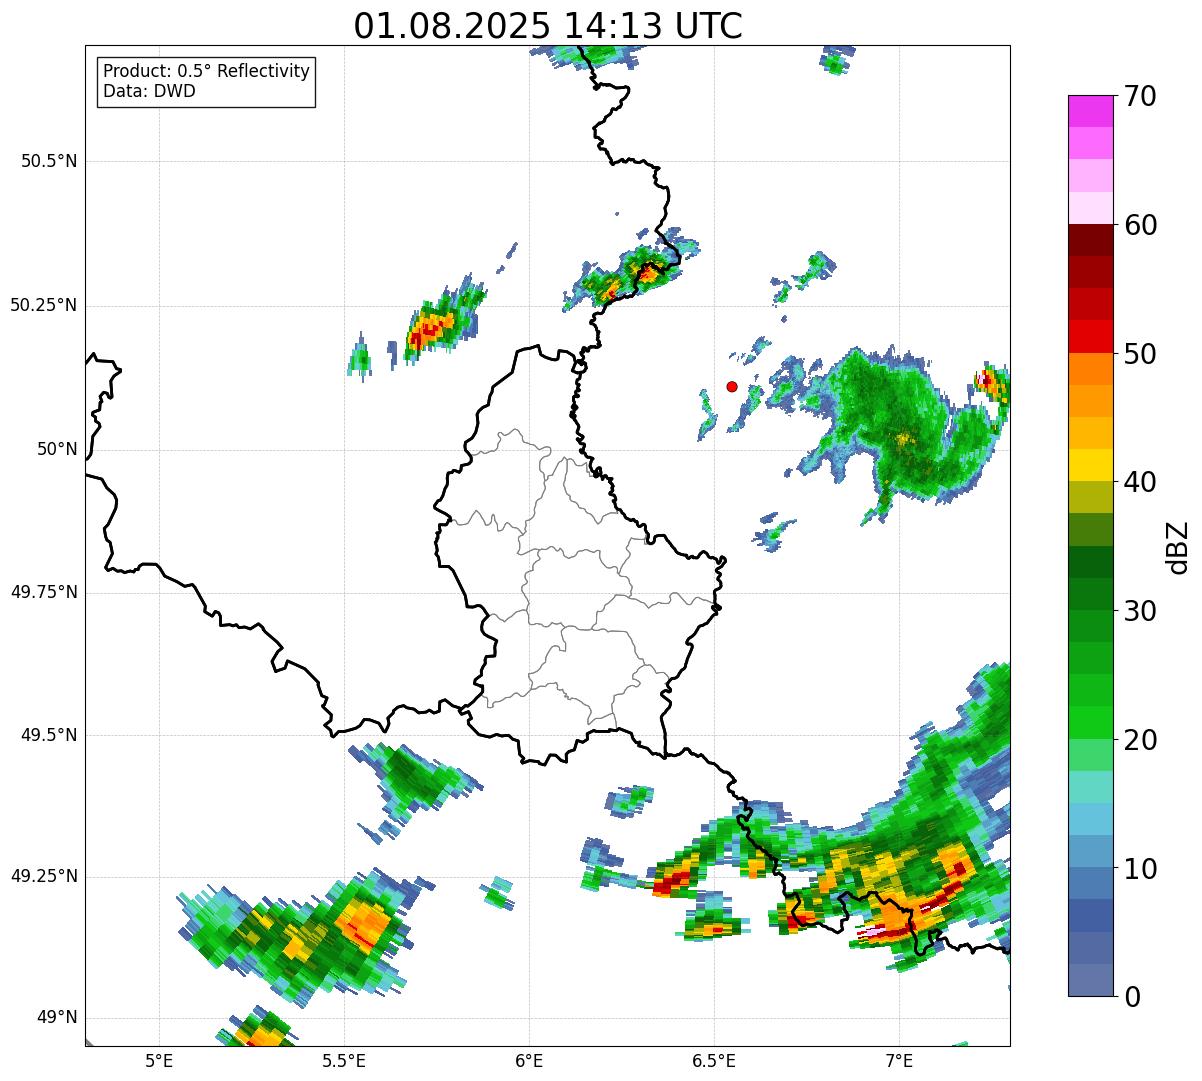The height and width of the screenshot is (1081, 1202).
Task: Click the latitude label "49.75°N"
Action: pos(43,592)
